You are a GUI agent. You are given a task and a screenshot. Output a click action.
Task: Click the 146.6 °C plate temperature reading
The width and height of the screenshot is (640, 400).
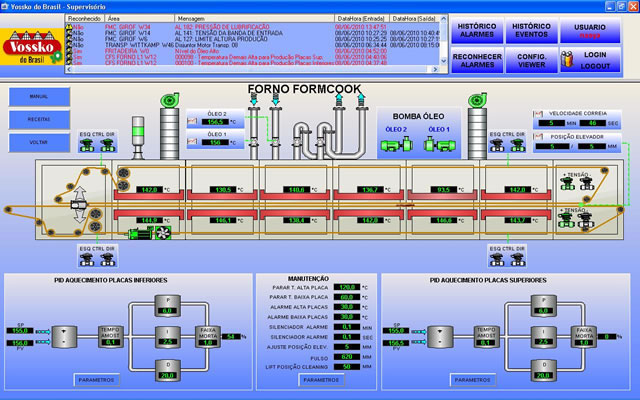click(444, 220)
